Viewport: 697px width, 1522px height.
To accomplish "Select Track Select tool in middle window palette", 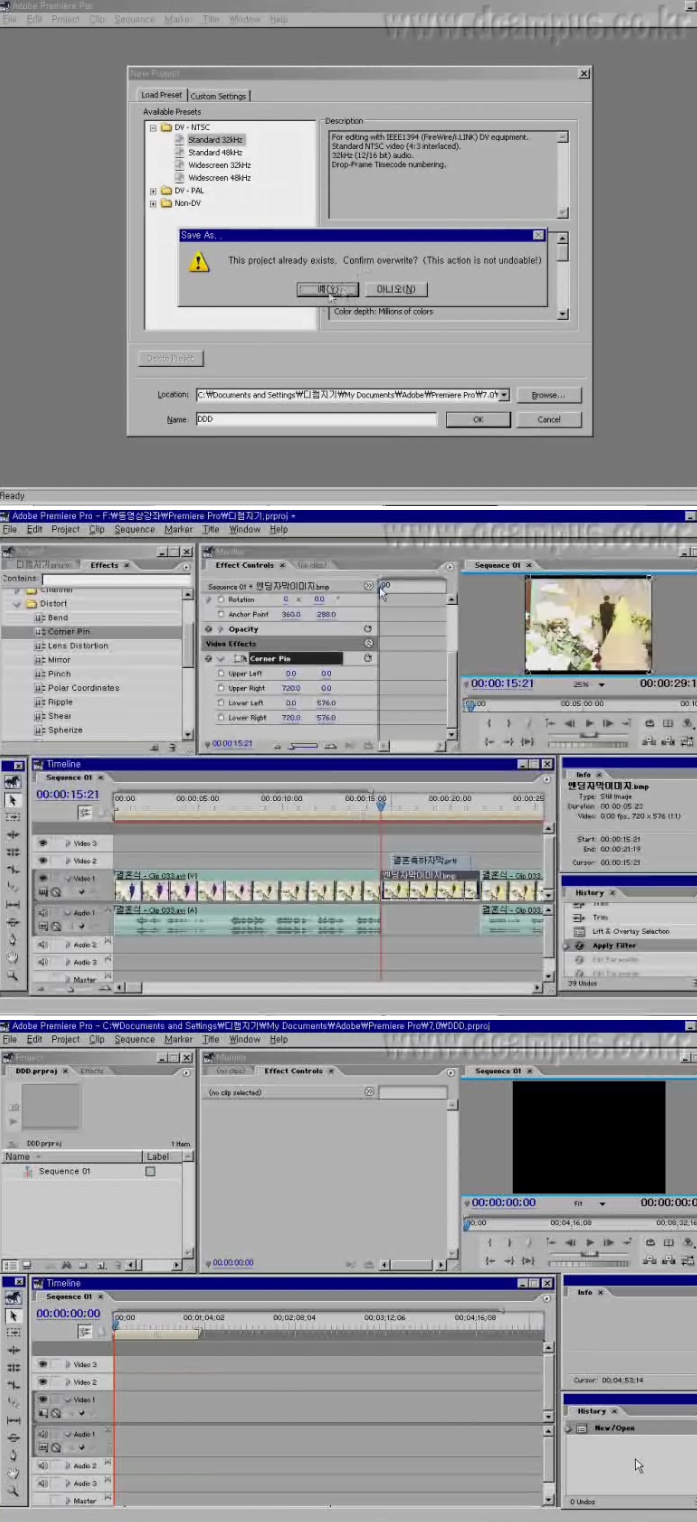I will (14, 817).
